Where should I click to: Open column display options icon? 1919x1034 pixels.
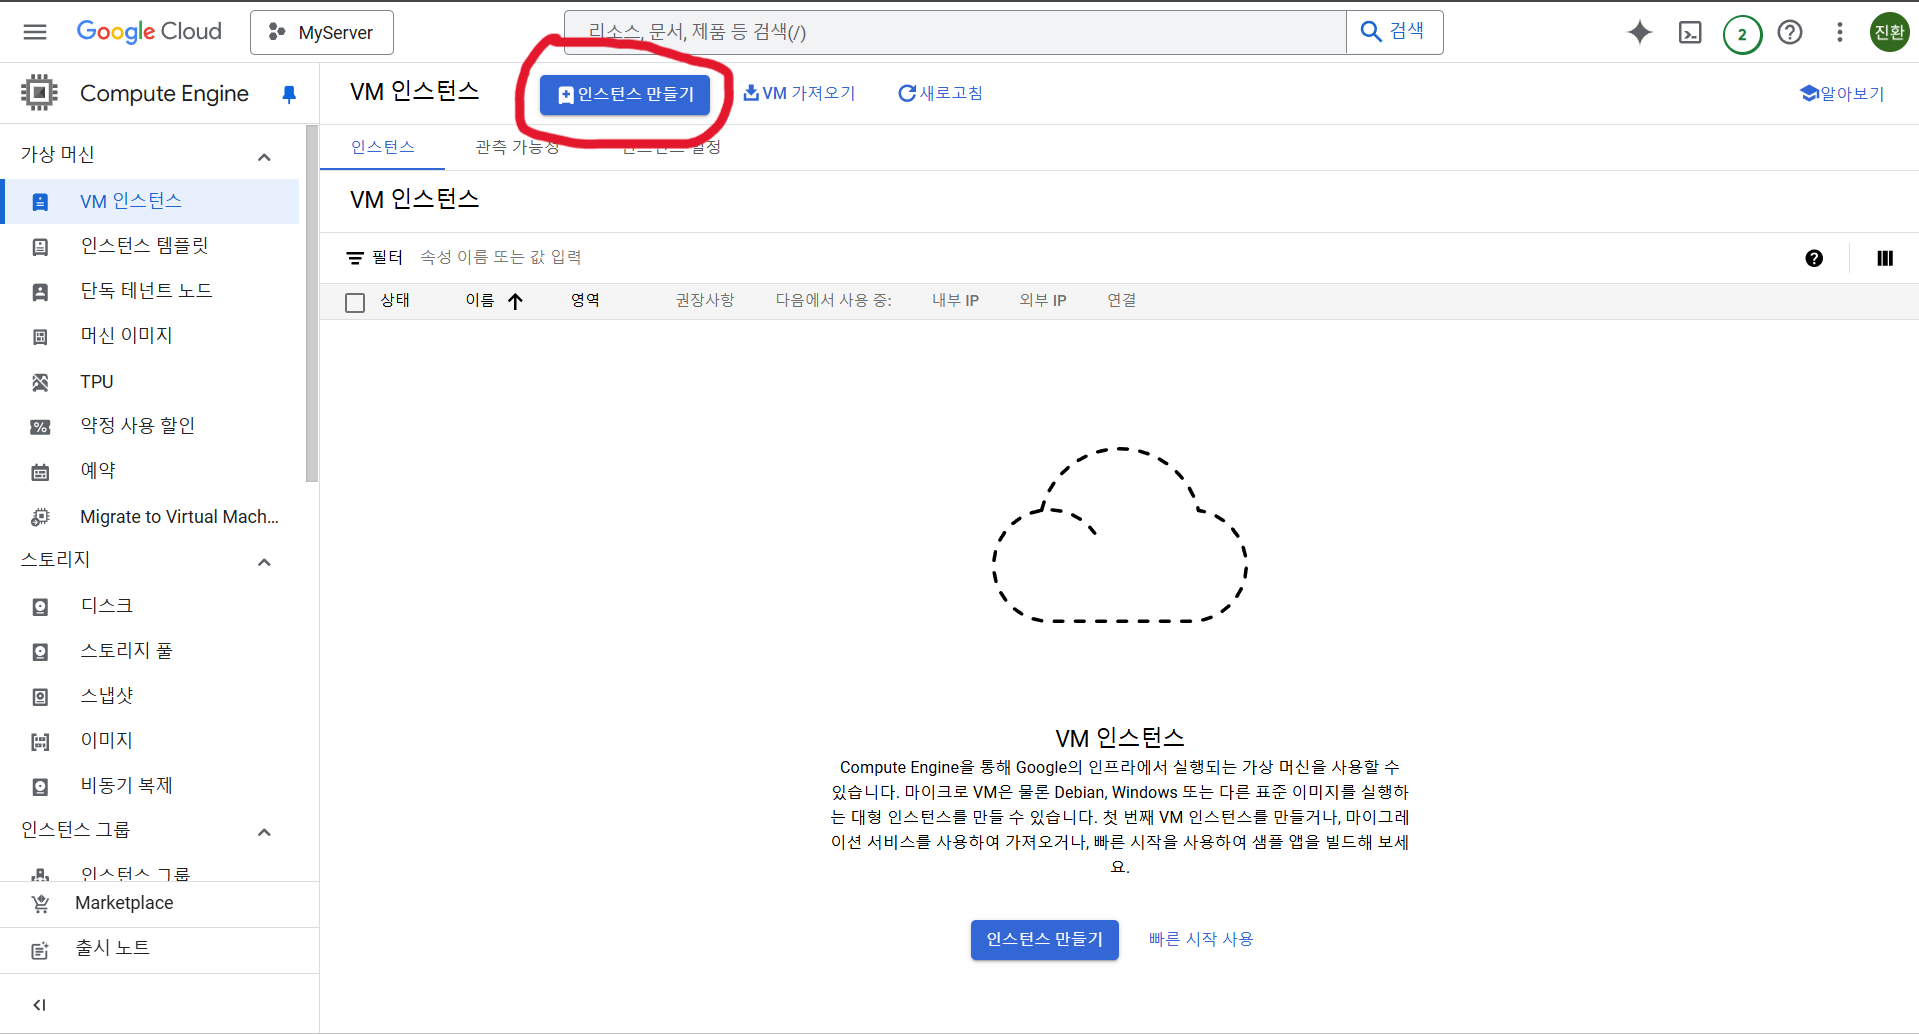coord(1885,258)
